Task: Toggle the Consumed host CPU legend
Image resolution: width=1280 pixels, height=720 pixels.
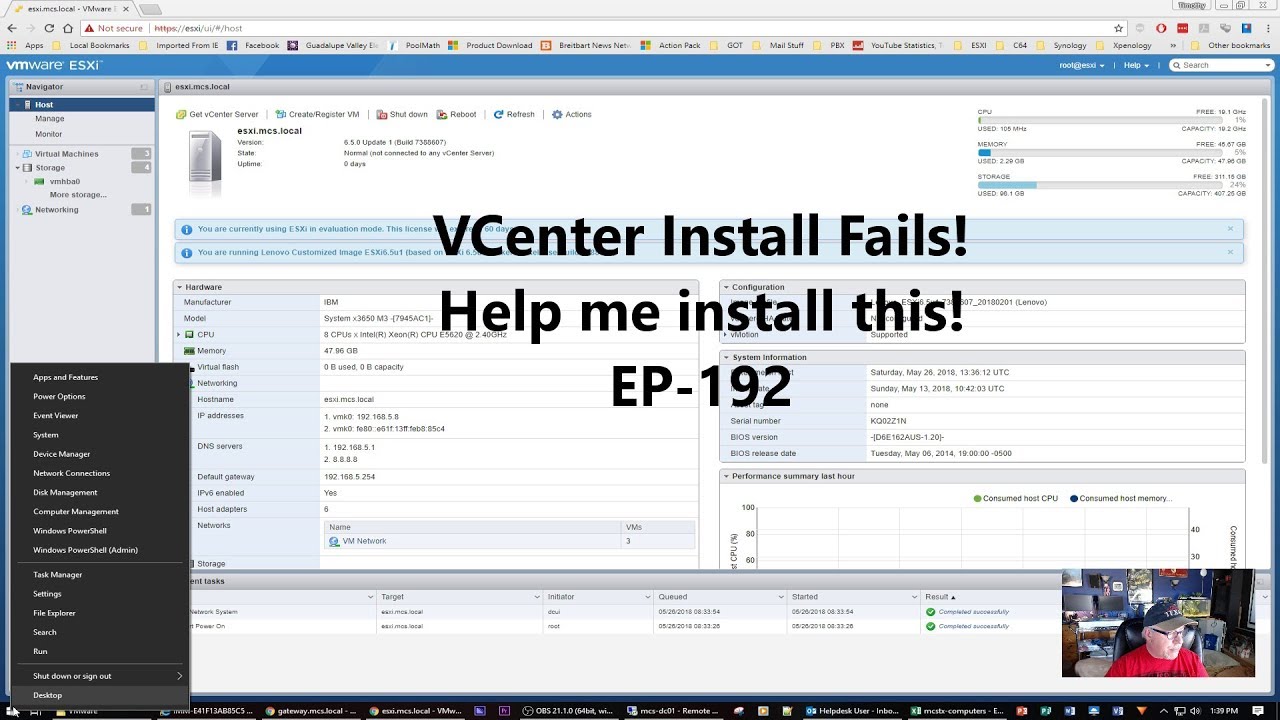Action: pyautogui.click(x=1015, y=498)
